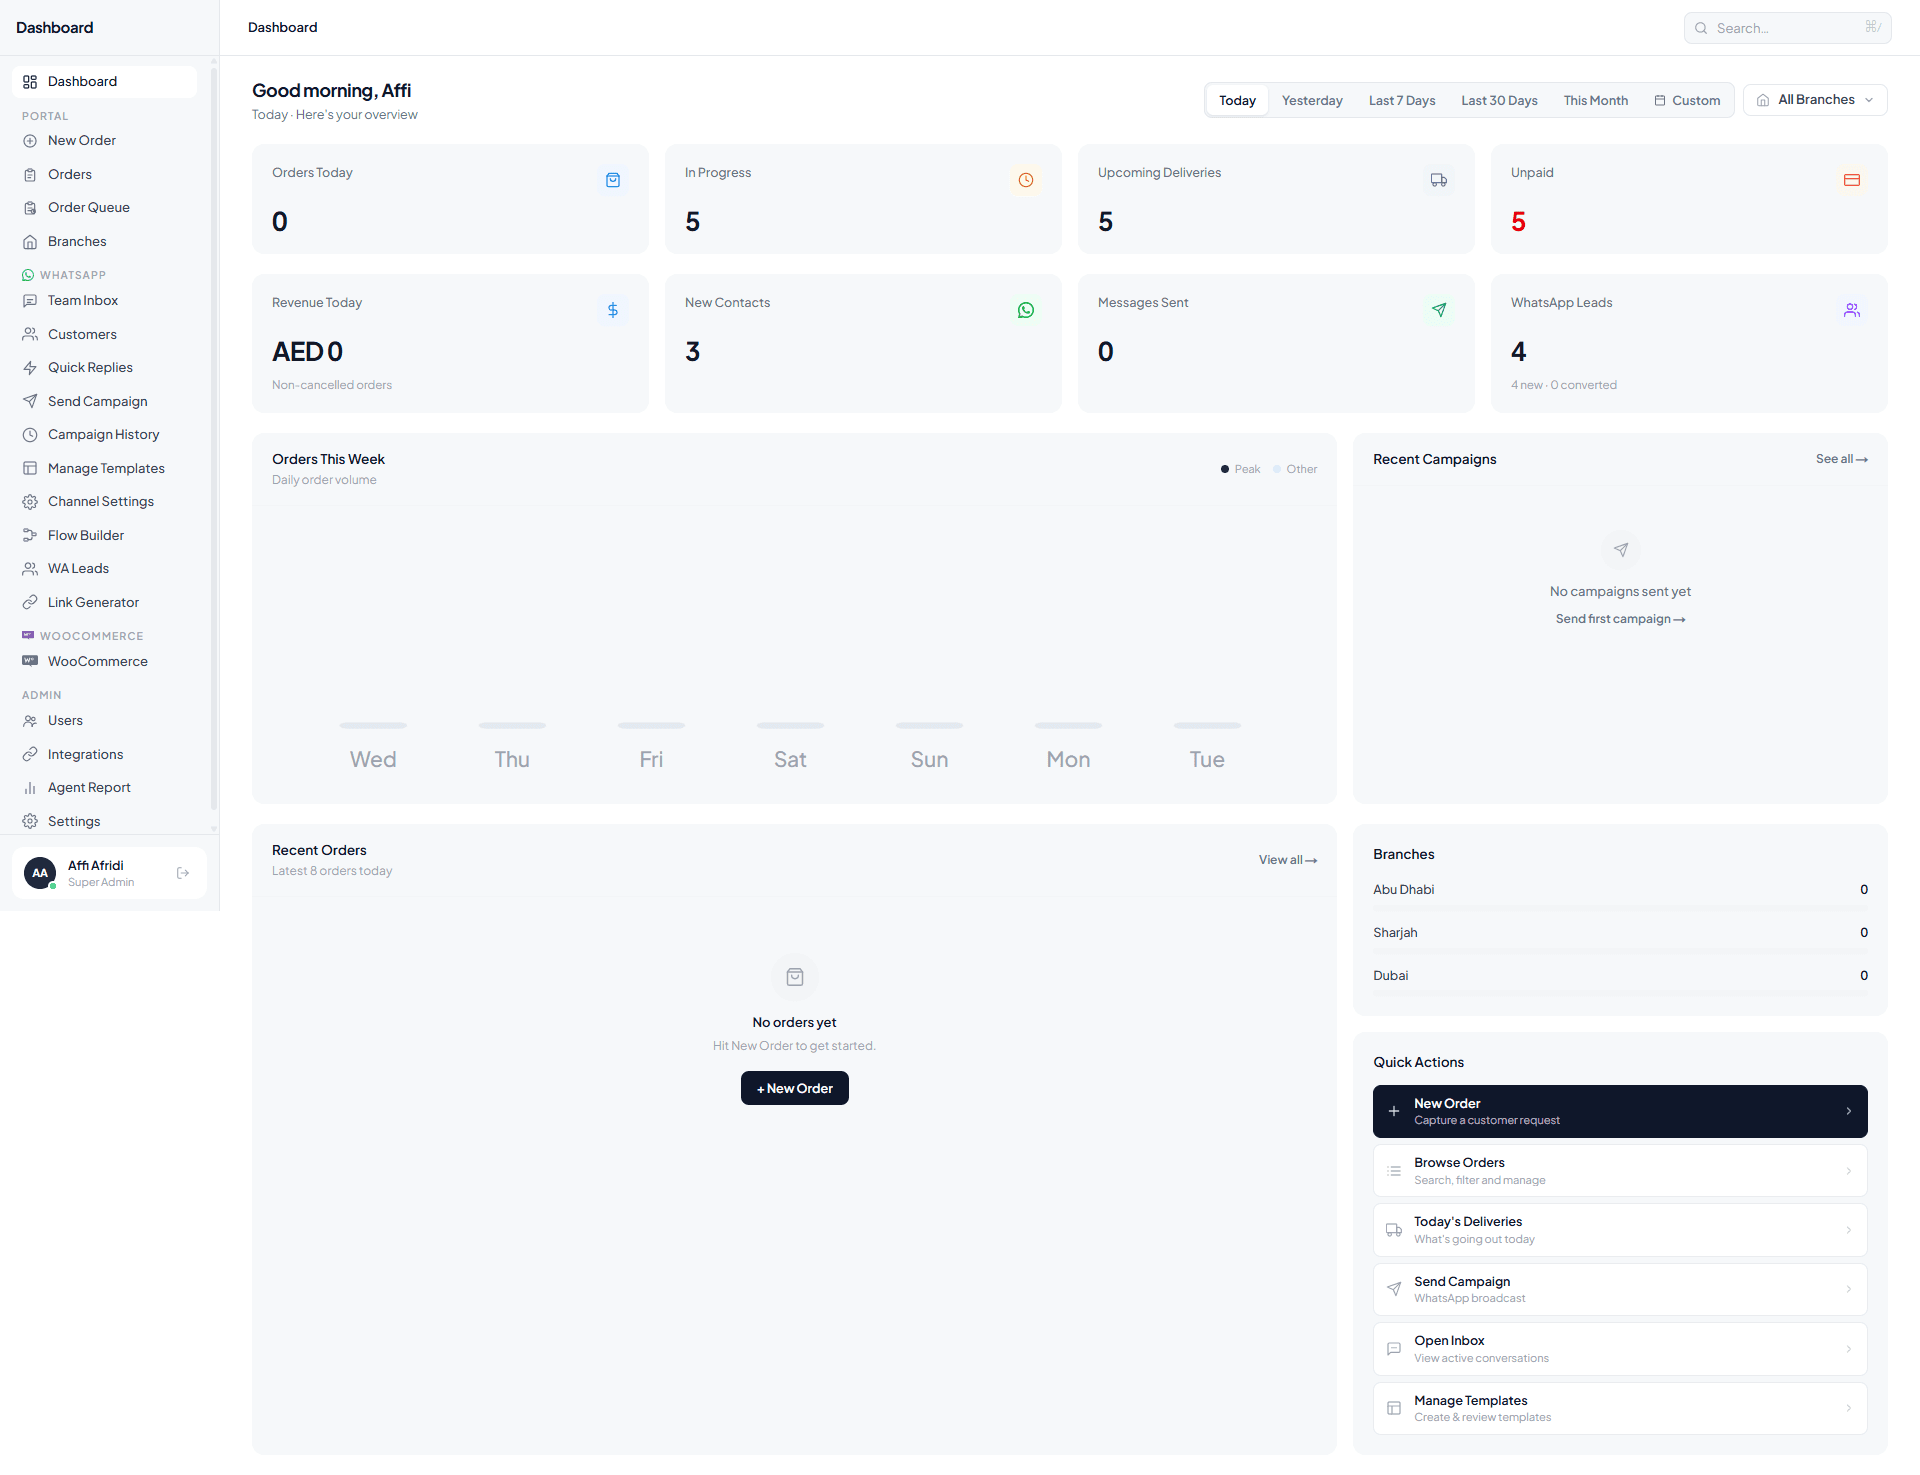Click the WhatsApp Leads users icon
1920x1475 pixels.
pos(1852,310)
